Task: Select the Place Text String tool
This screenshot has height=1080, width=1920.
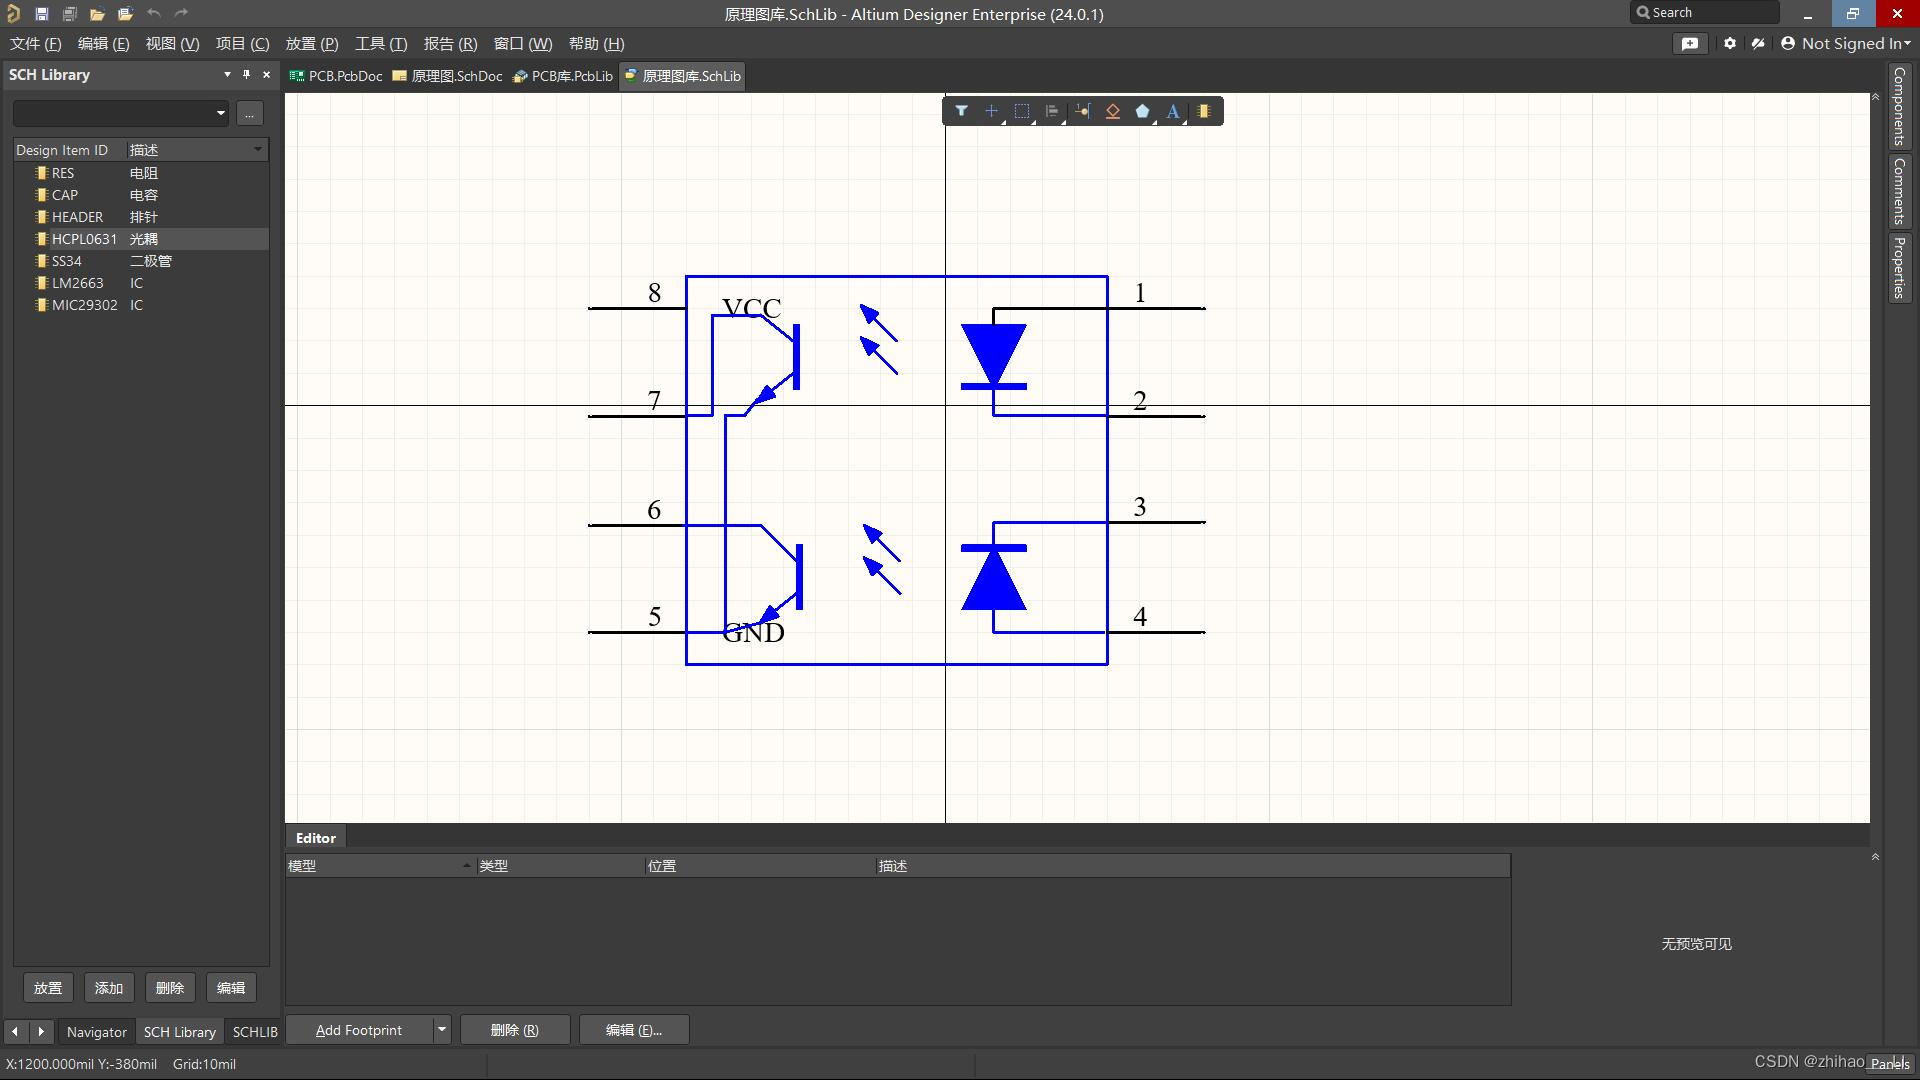Action: tap(1172, 111)
